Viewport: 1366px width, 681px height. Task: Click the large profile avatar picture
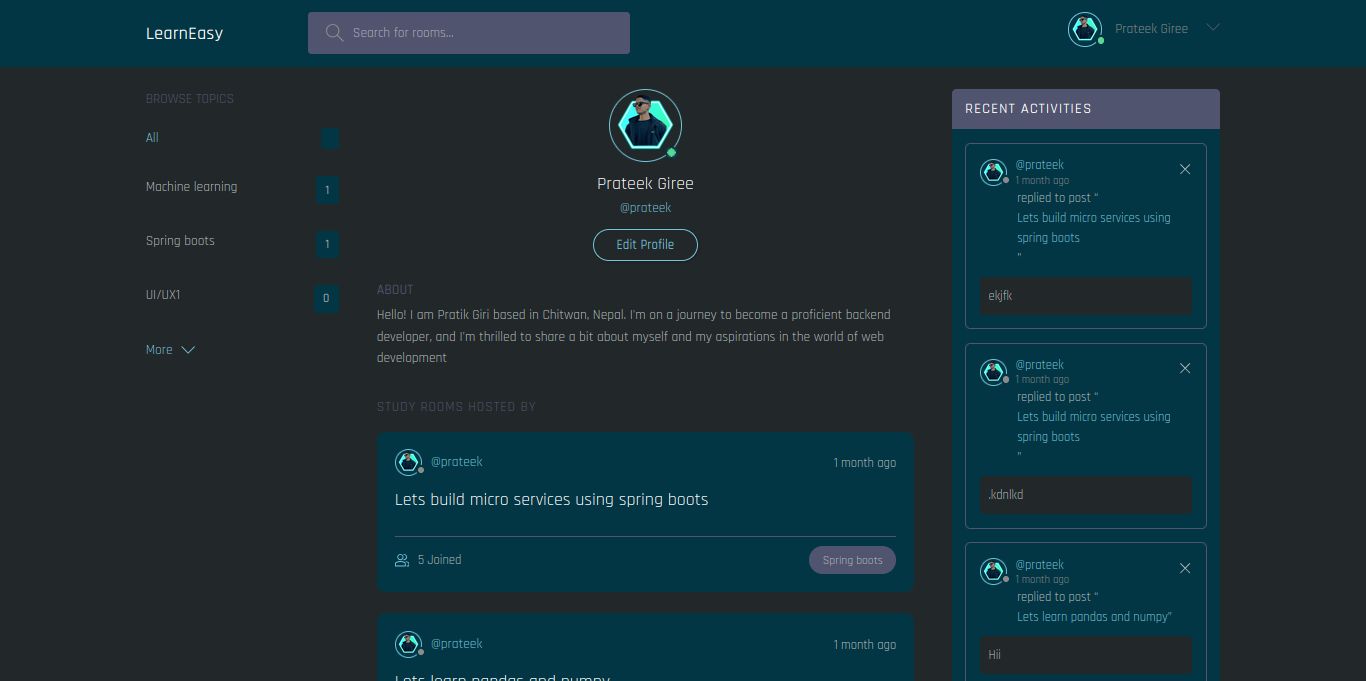click(645, 125)
